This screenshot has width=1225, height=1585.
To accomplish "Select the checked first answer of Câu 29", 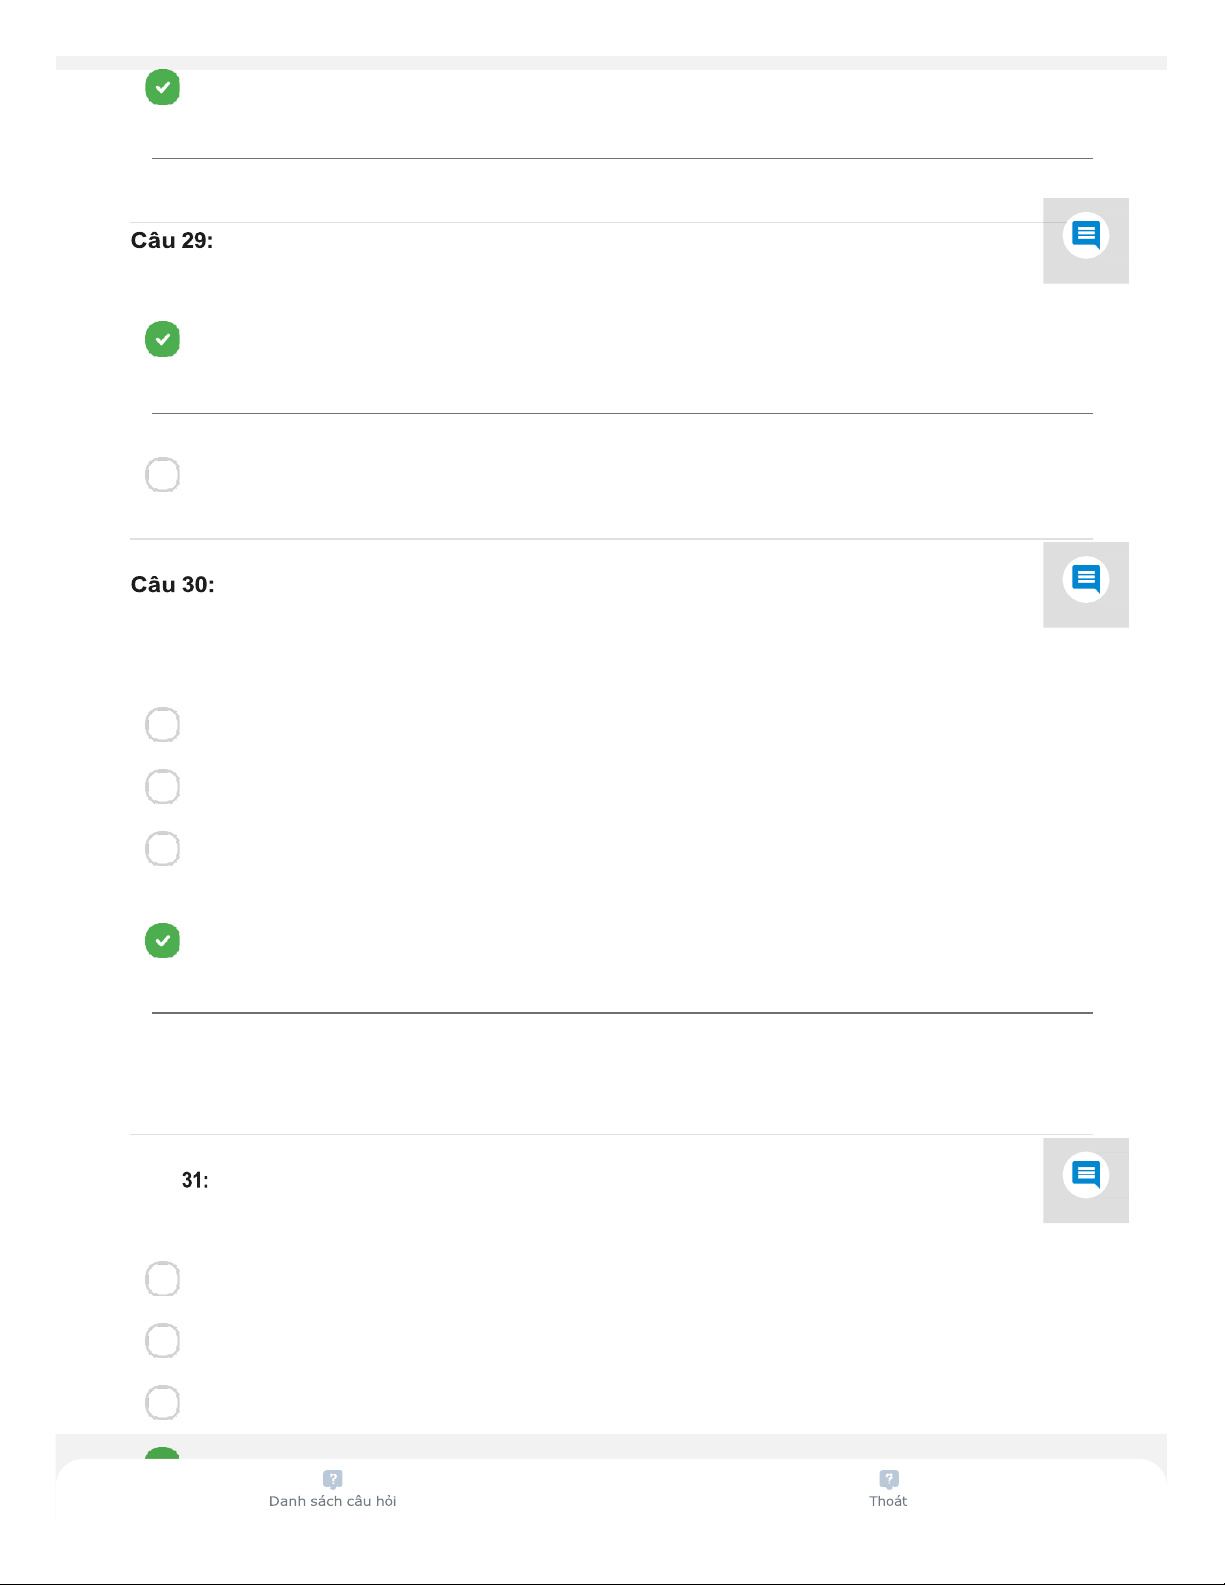I will click(x=162, y=339).
